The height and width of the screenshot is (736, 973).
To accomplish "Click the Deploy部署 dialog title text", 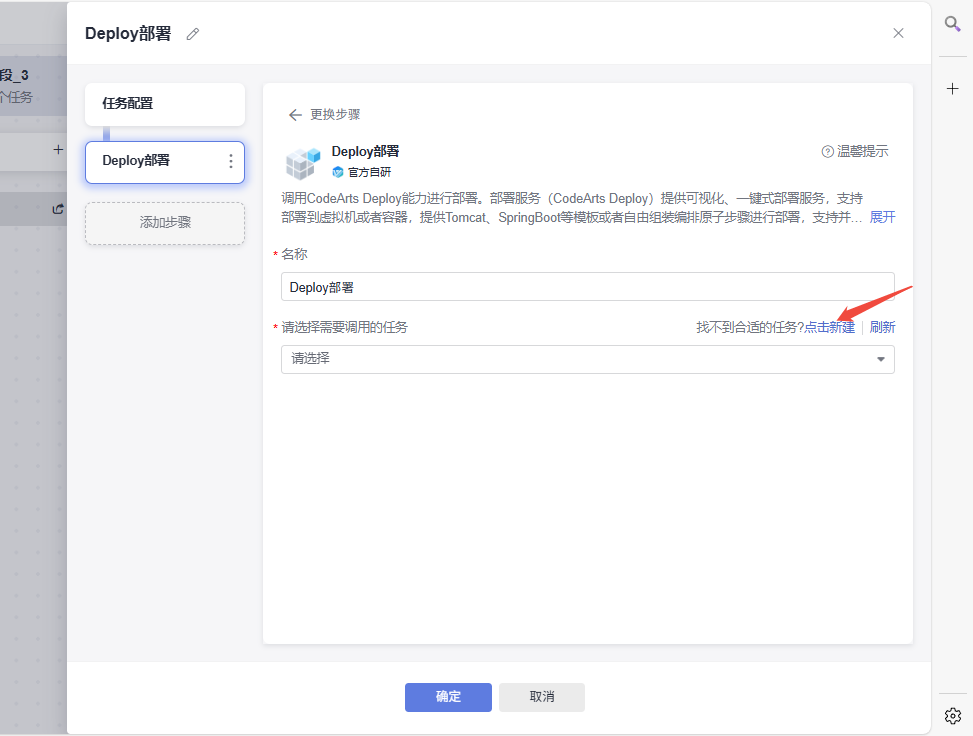I will (128, 34).
